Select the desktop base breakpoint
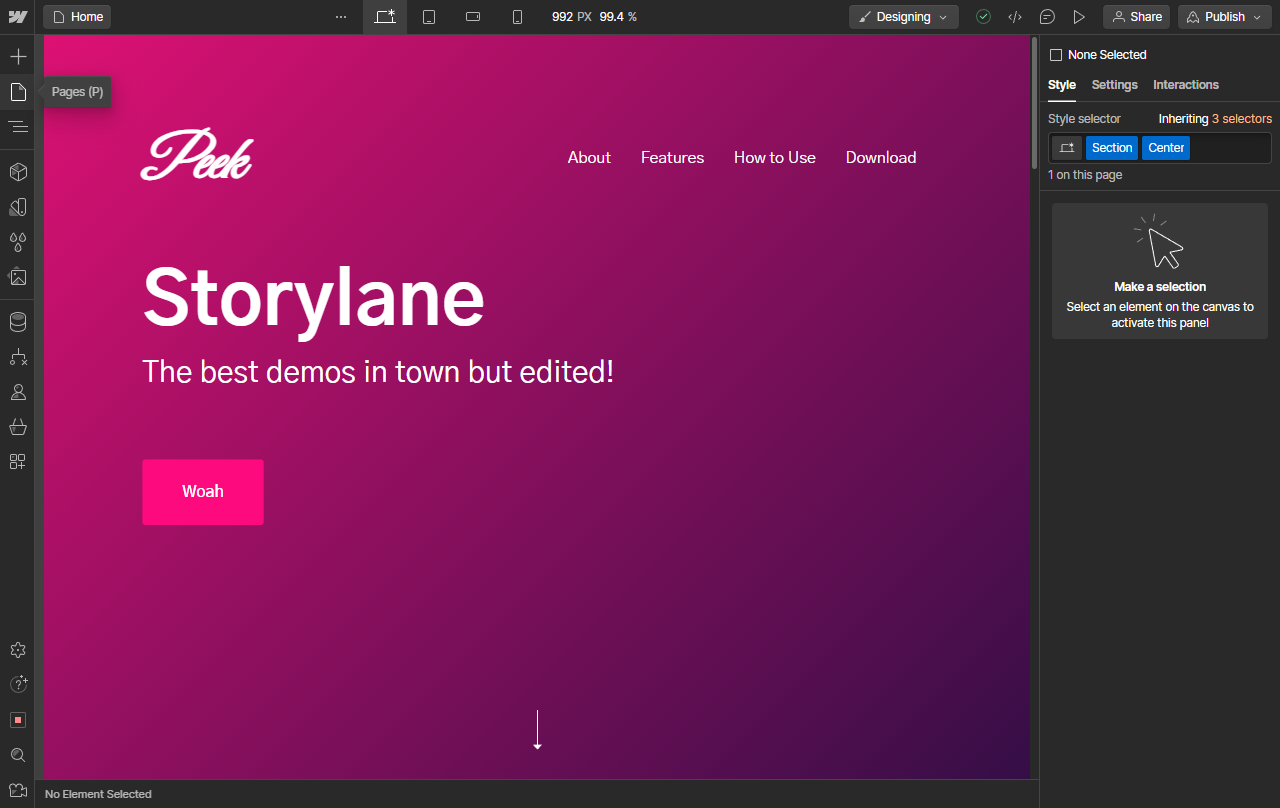The width and height of the screenshot is (1280, 808). [385, 17]
